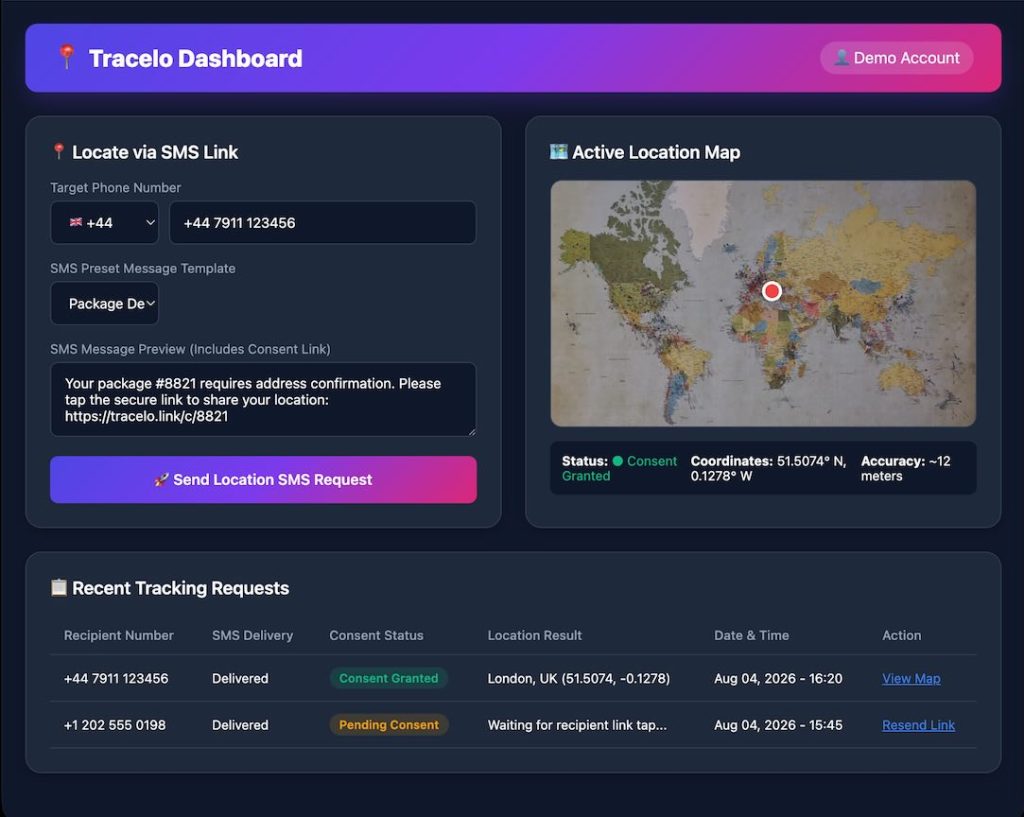The width and height of the screenshot is (1024, 817).
Task: Click the Aug 04, 2026 - 15:45 timestamp
Action: point(778,725)
